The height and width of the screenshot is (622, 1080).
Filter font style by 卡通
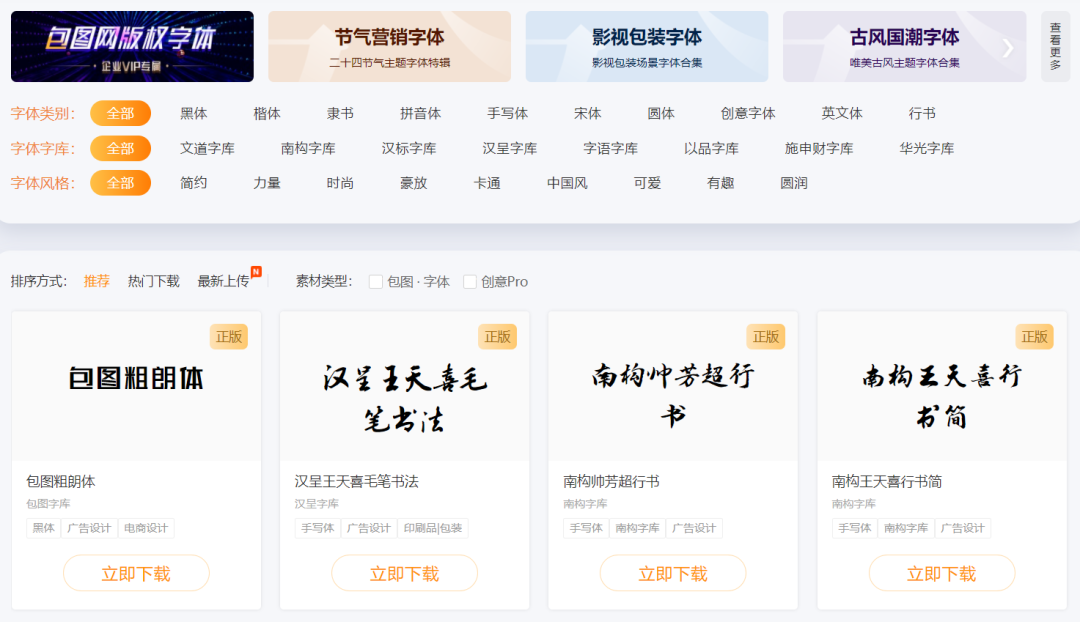487,183
